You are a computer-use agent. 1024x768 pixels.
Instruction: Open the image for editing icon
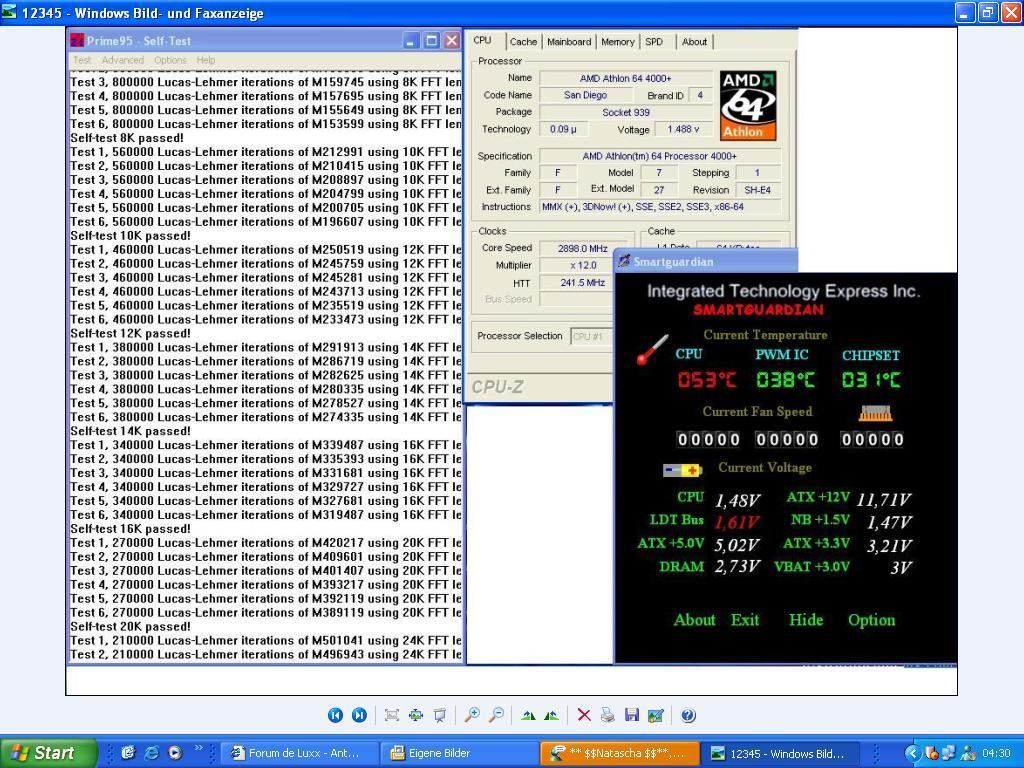point(656,715)
